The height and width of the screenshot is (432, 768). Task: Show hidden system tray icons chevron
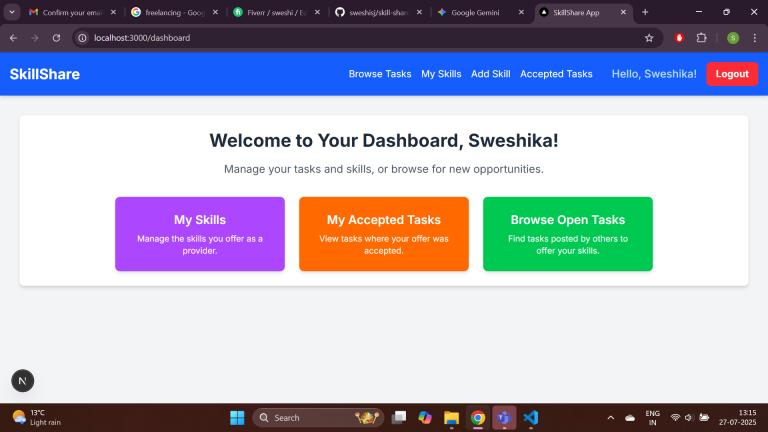pyautogui.click(x=610, y=417)
